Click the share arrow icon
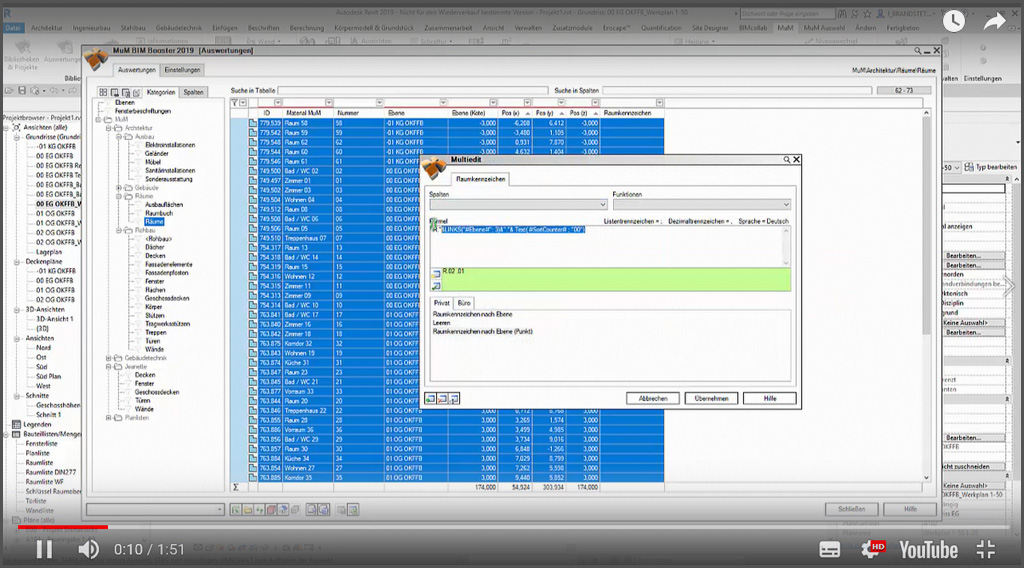Screen dimensions: 1024x568 click(x=997, y=21)
